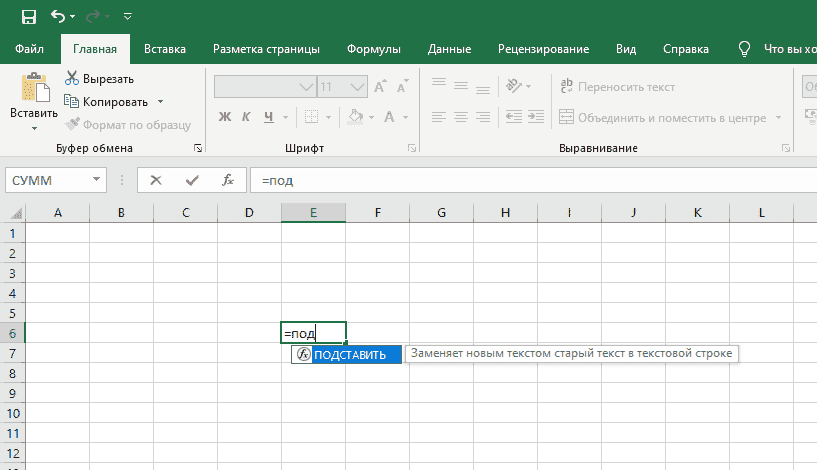Toggle italic formatting (К)
The height and width of the screenshot is (470, 817).
coord(247,118)
